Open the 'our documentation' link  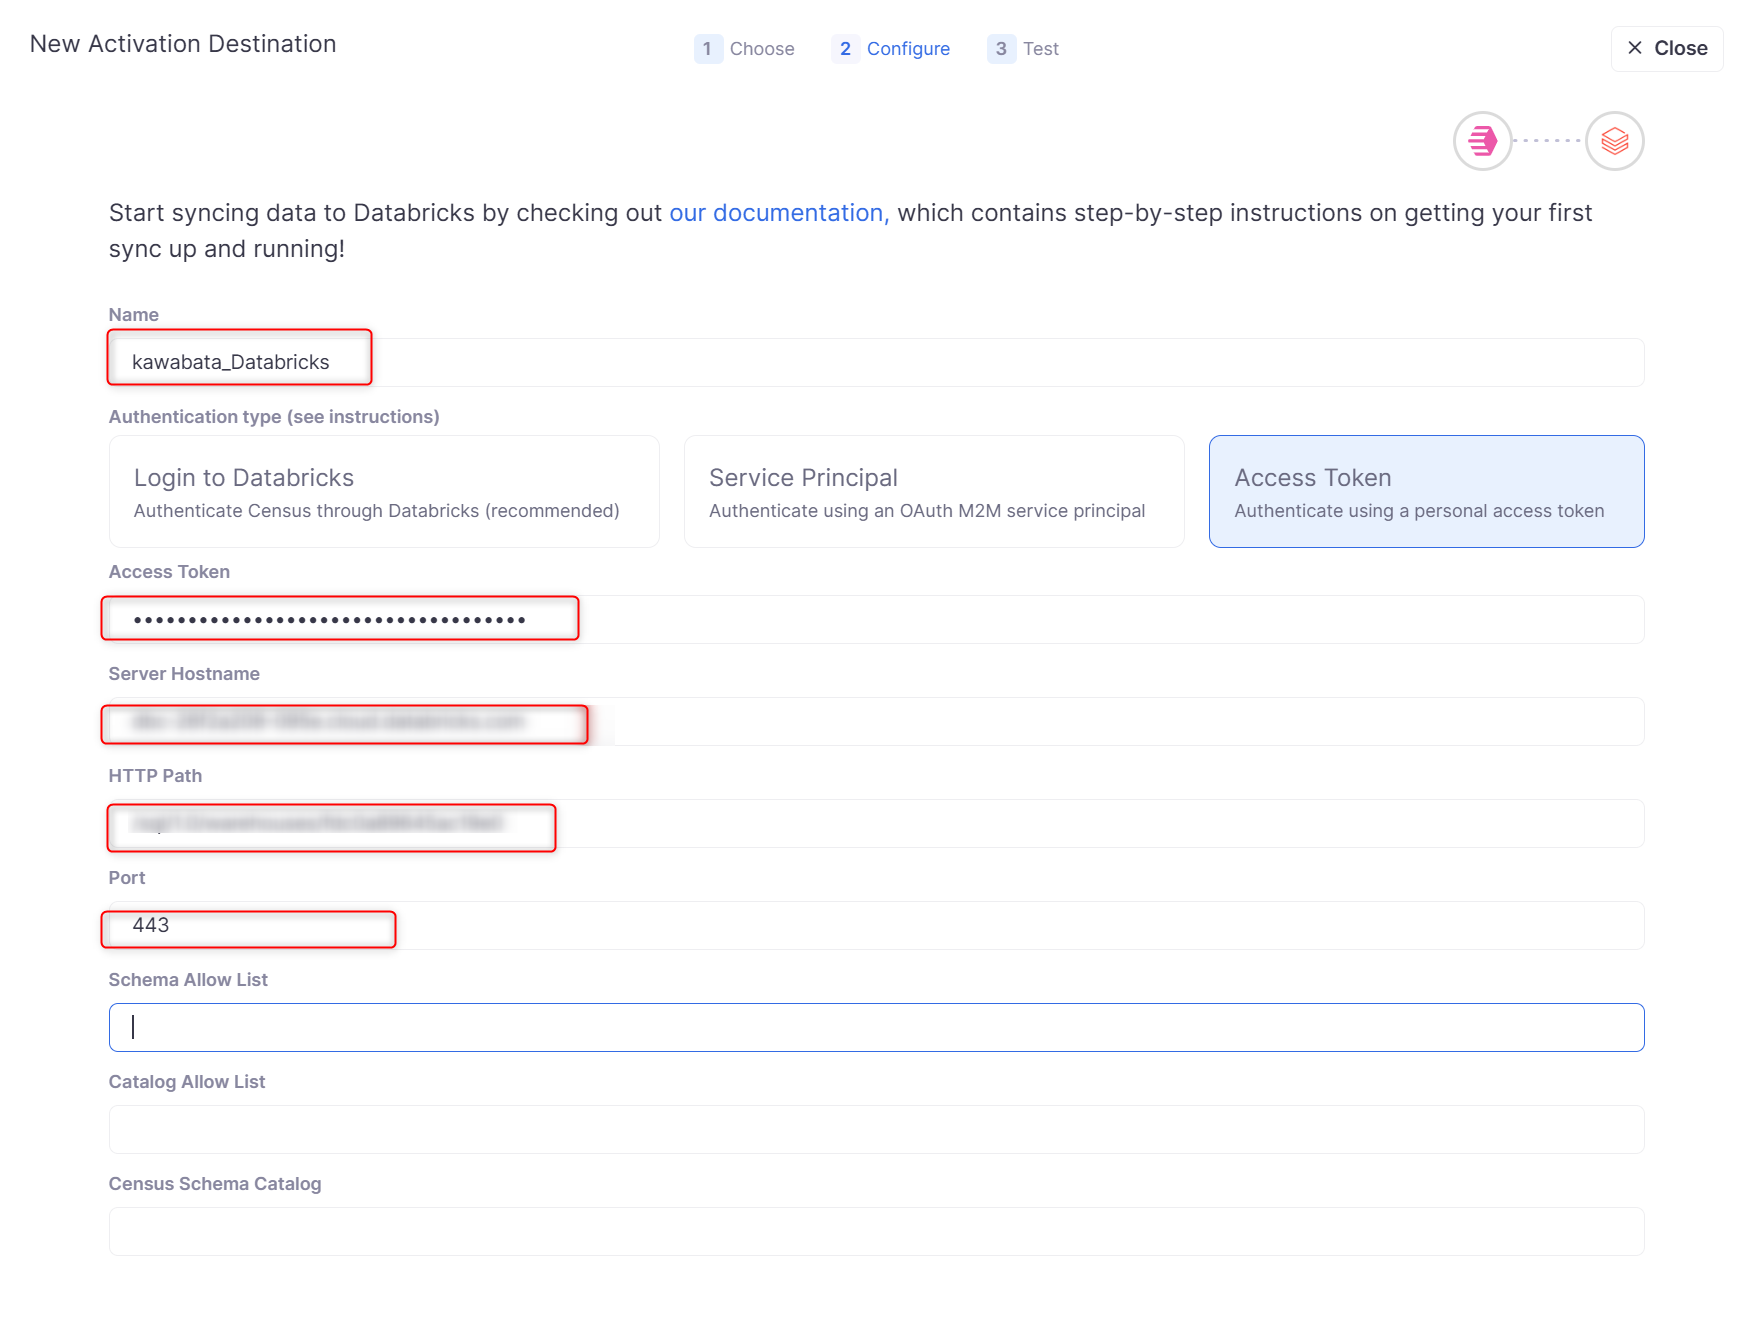coord(778,213)
